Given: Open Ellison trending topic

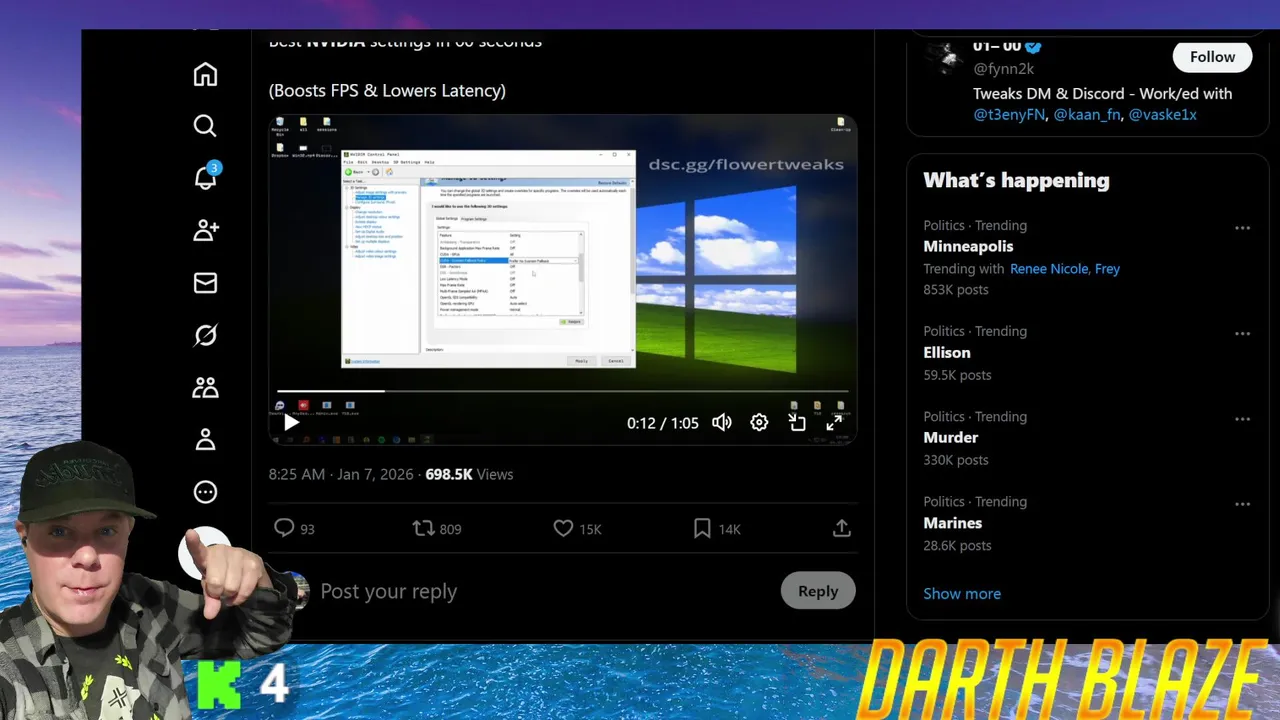Looking at the screenshot, I should click(x=947, y=352).
